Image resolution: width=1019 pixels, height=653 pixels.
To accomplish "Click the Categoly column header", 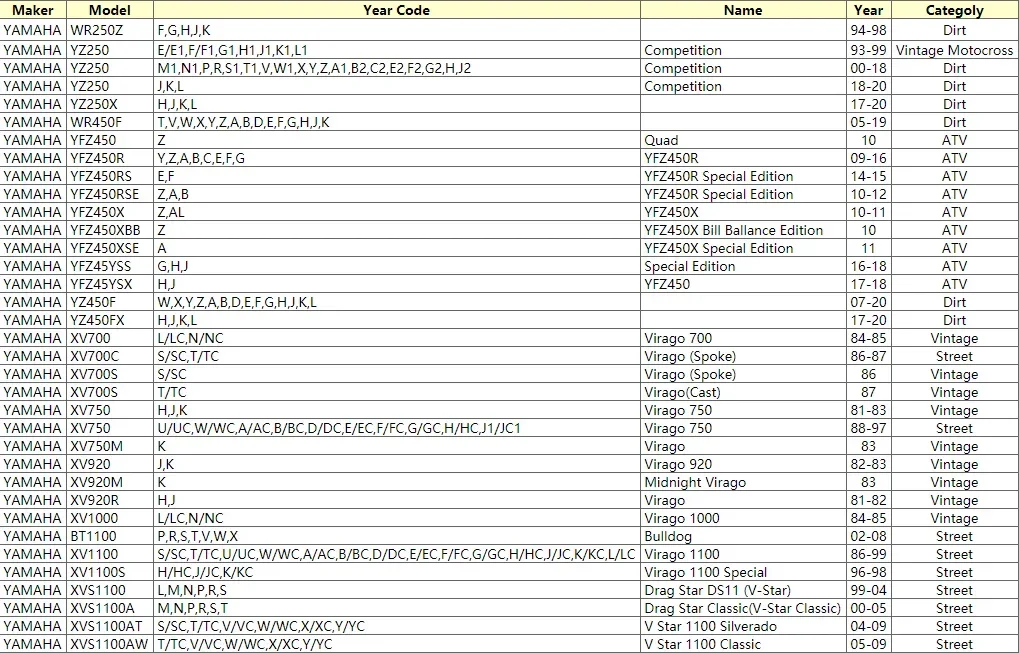I will click(x=954, y=10).
